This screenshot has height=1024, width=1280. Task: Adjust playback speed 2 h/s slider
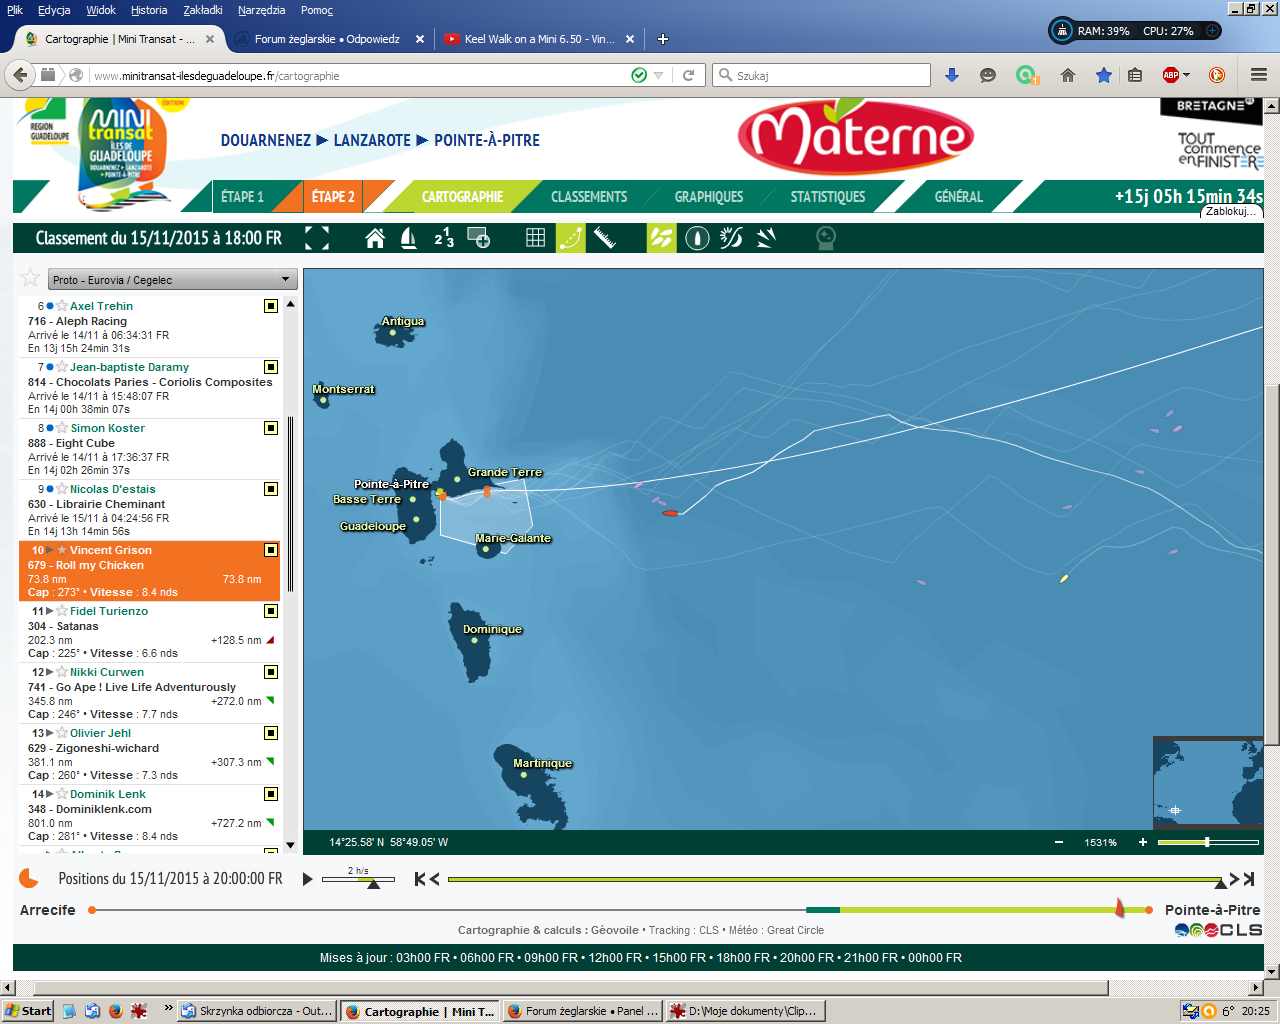tap(358, 879)
